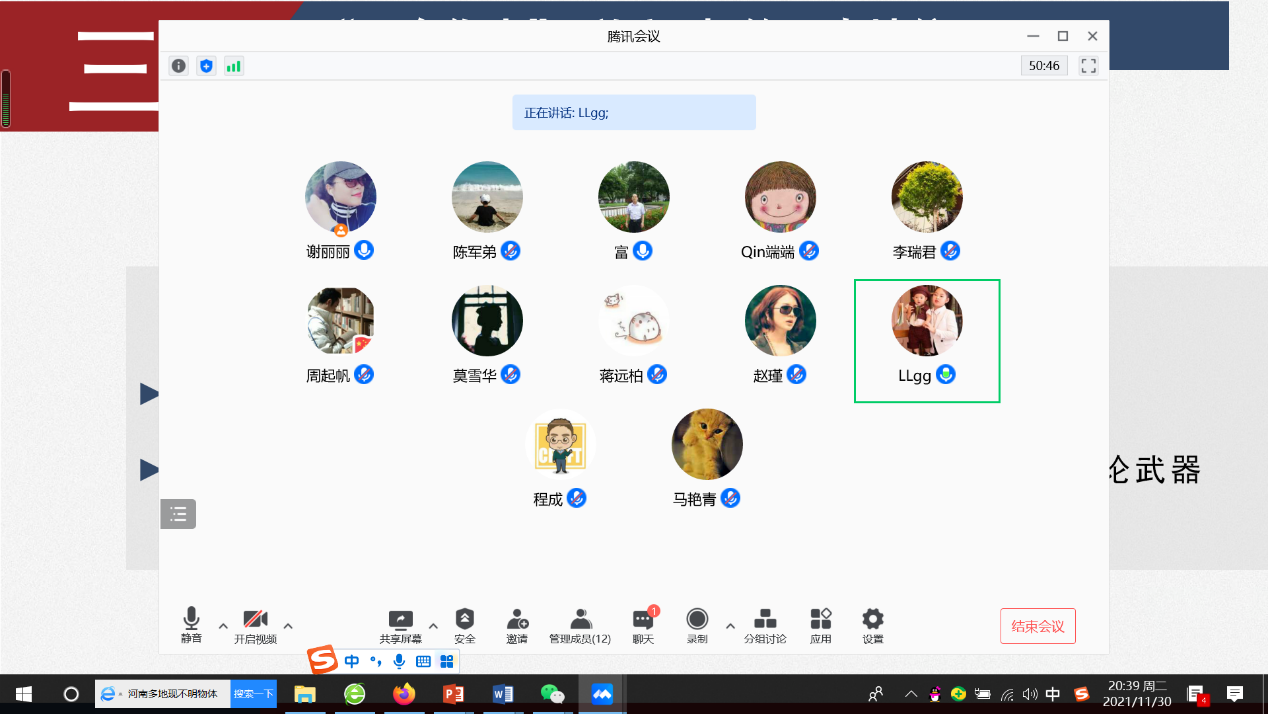Open 管理成员(12) member management
The image size is (1268, 714).
click(x=580, y=627)
